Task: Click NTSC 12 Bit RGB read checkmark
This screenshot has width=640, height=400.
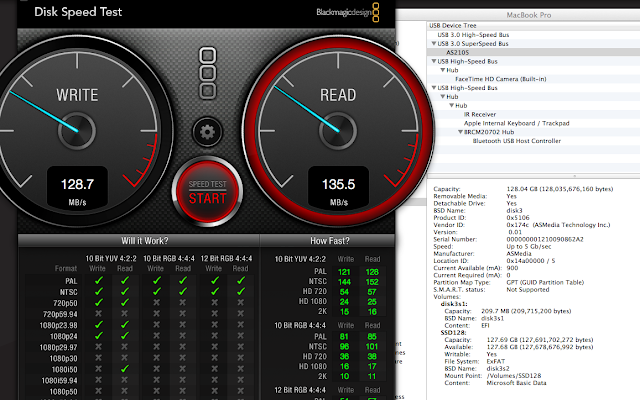Action: click(x=241, y=291)
